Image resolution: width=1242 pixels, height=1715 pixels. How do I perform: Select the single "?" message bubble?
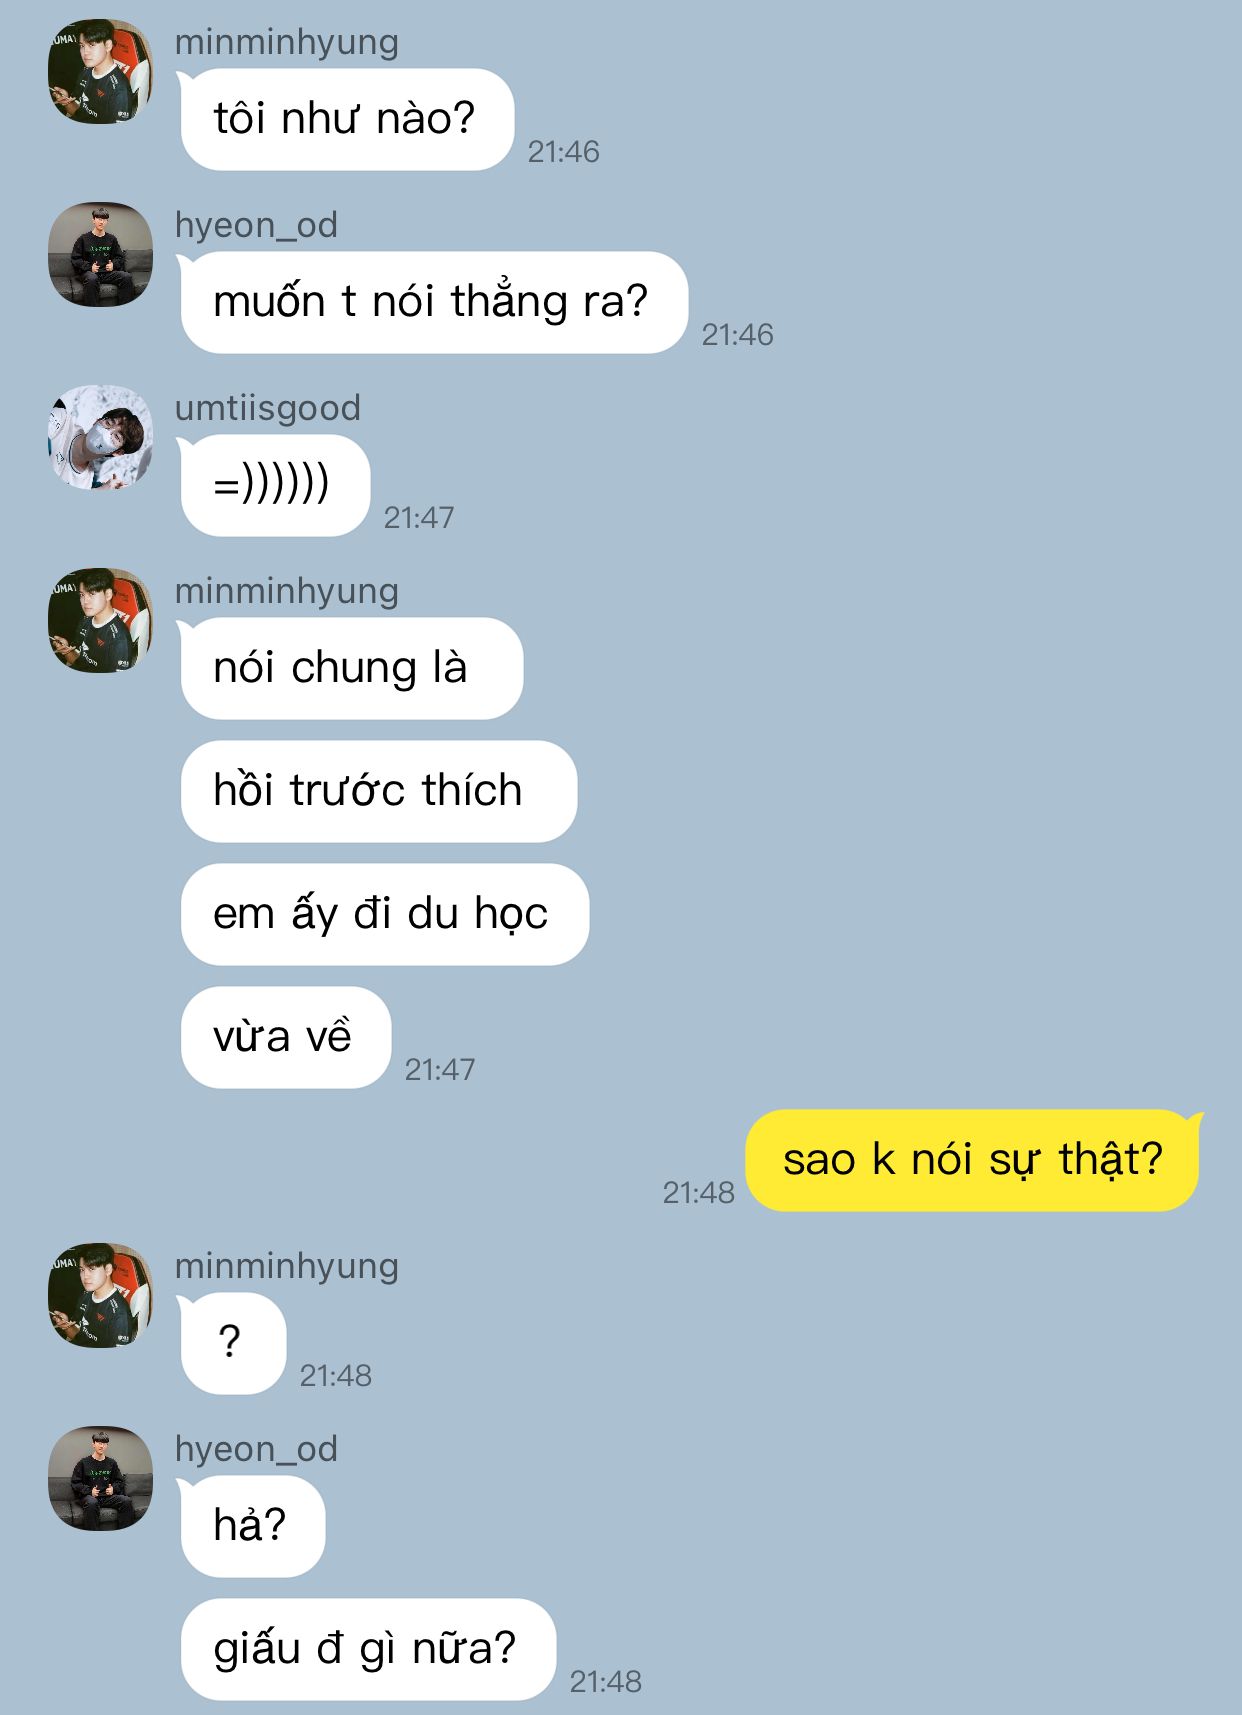(x=232, y=1343)
